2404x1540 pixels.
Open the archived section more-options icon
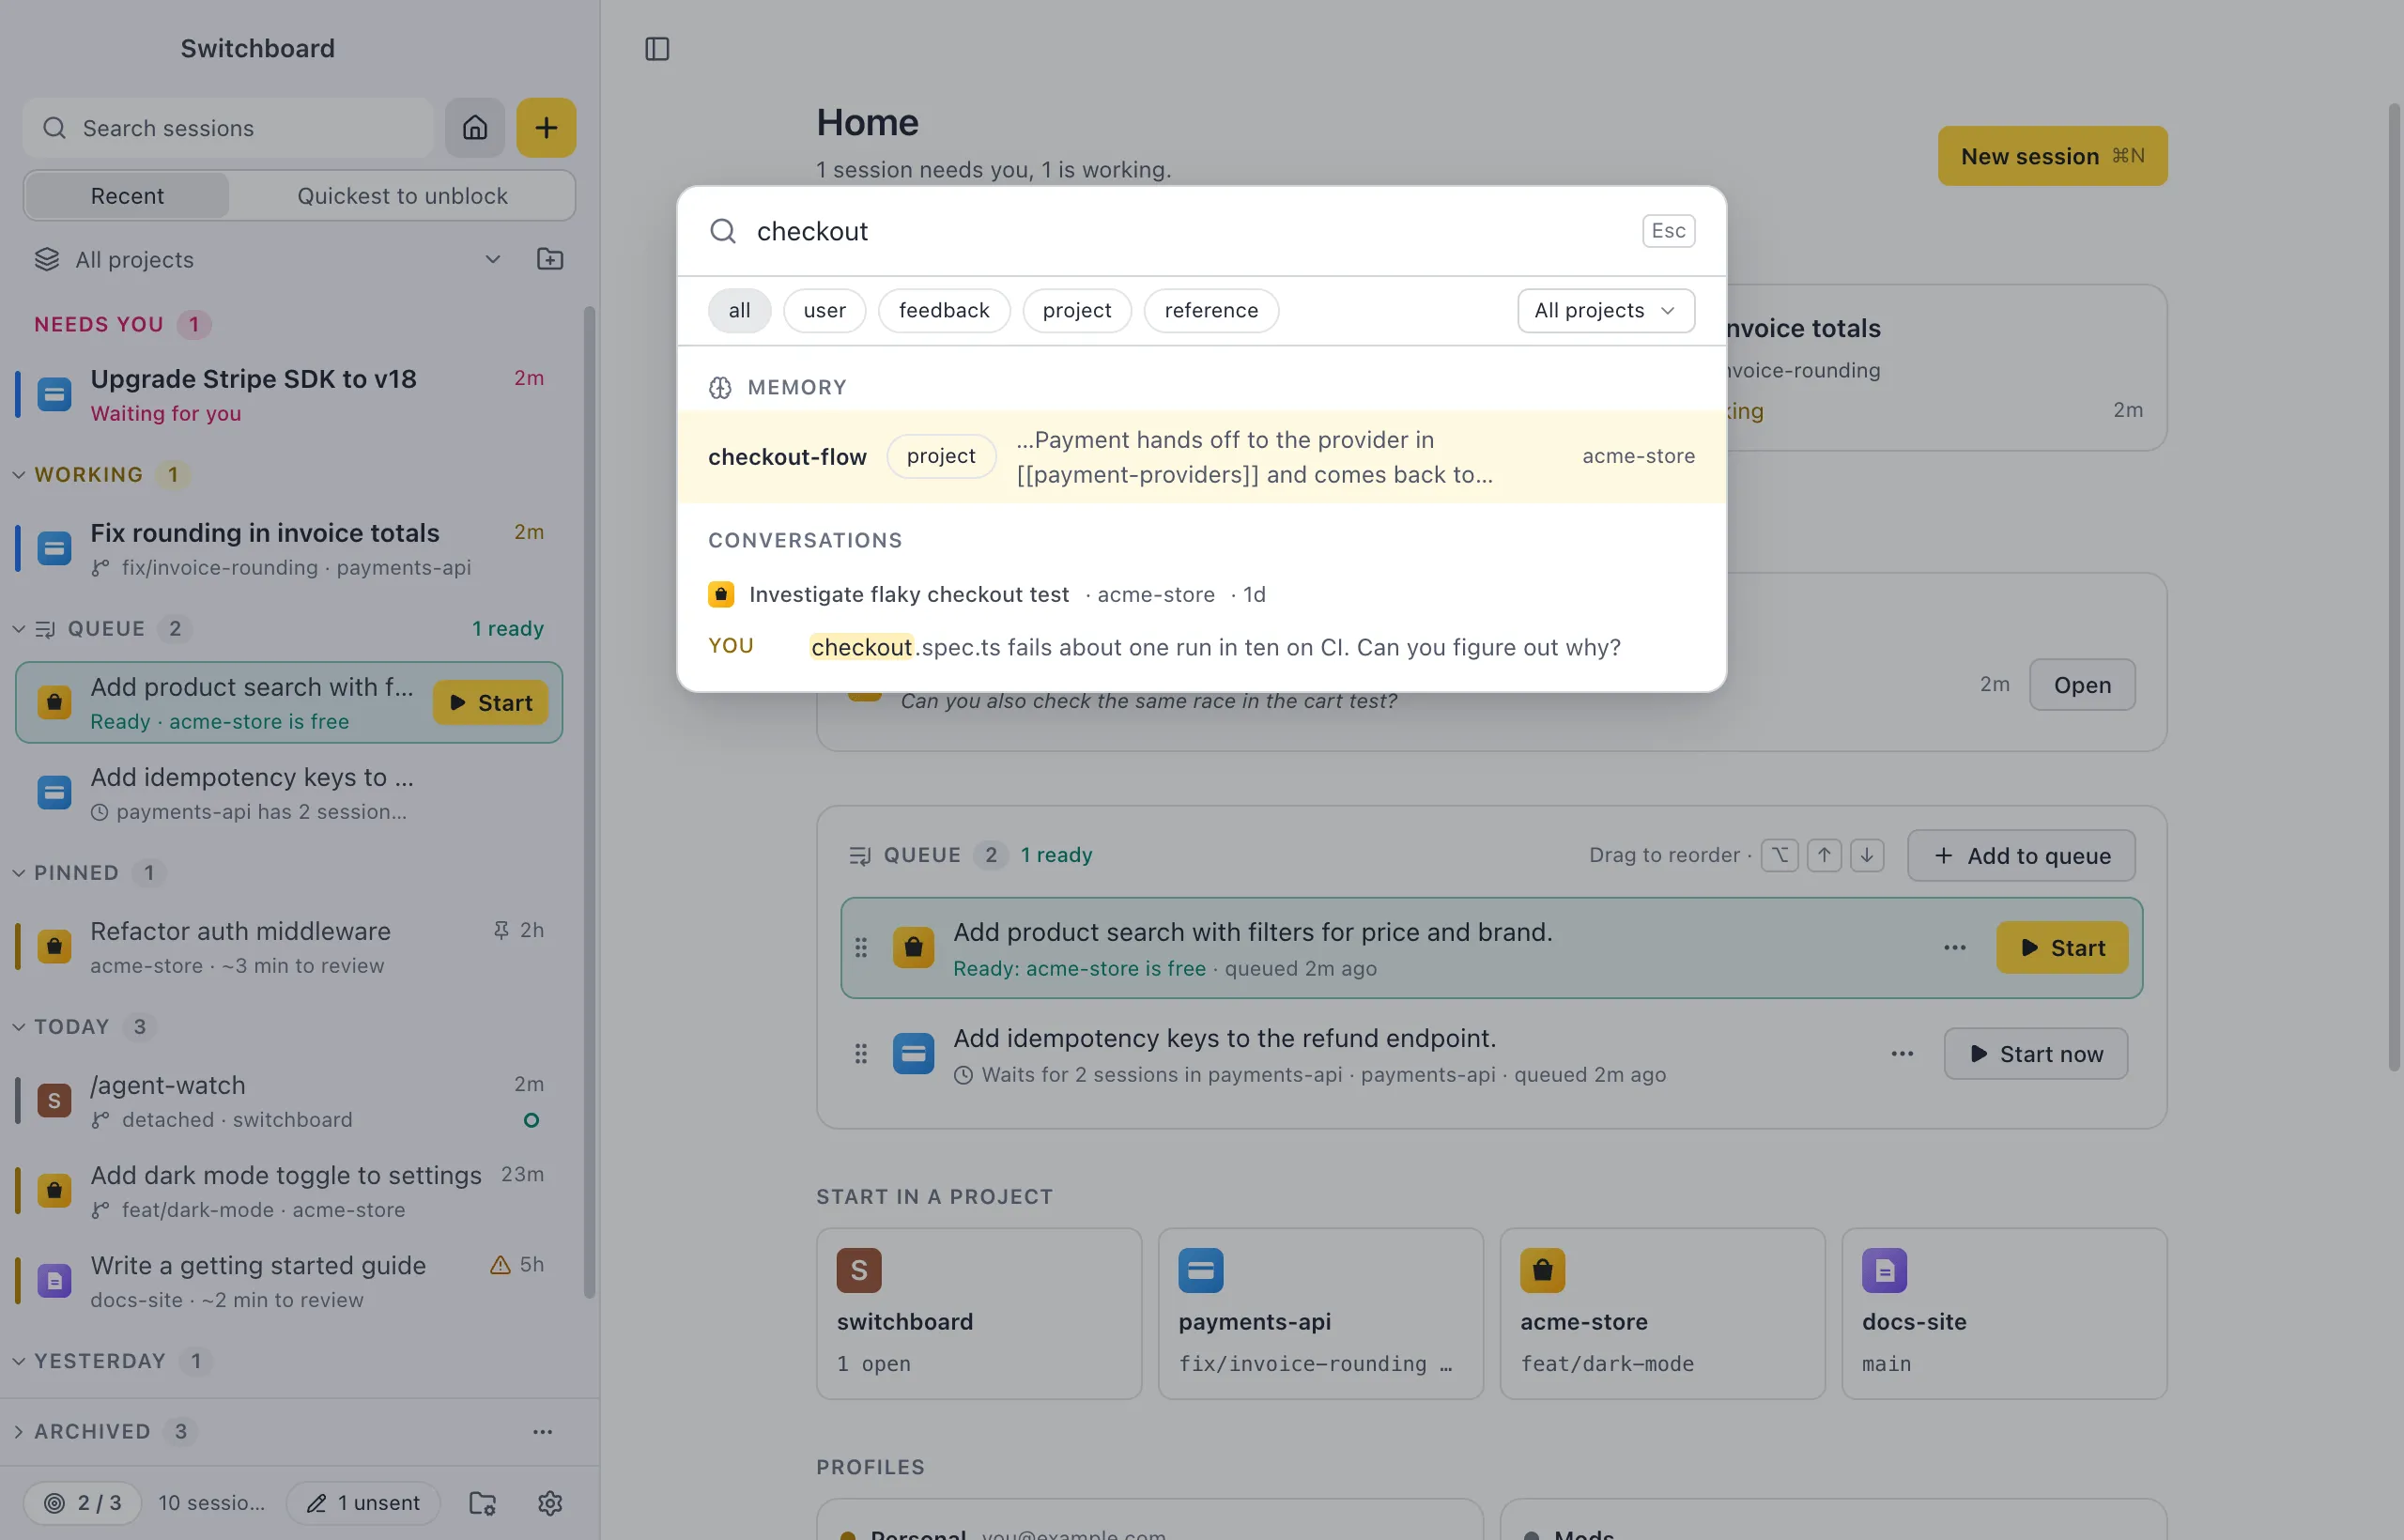tap(542, 1431)
